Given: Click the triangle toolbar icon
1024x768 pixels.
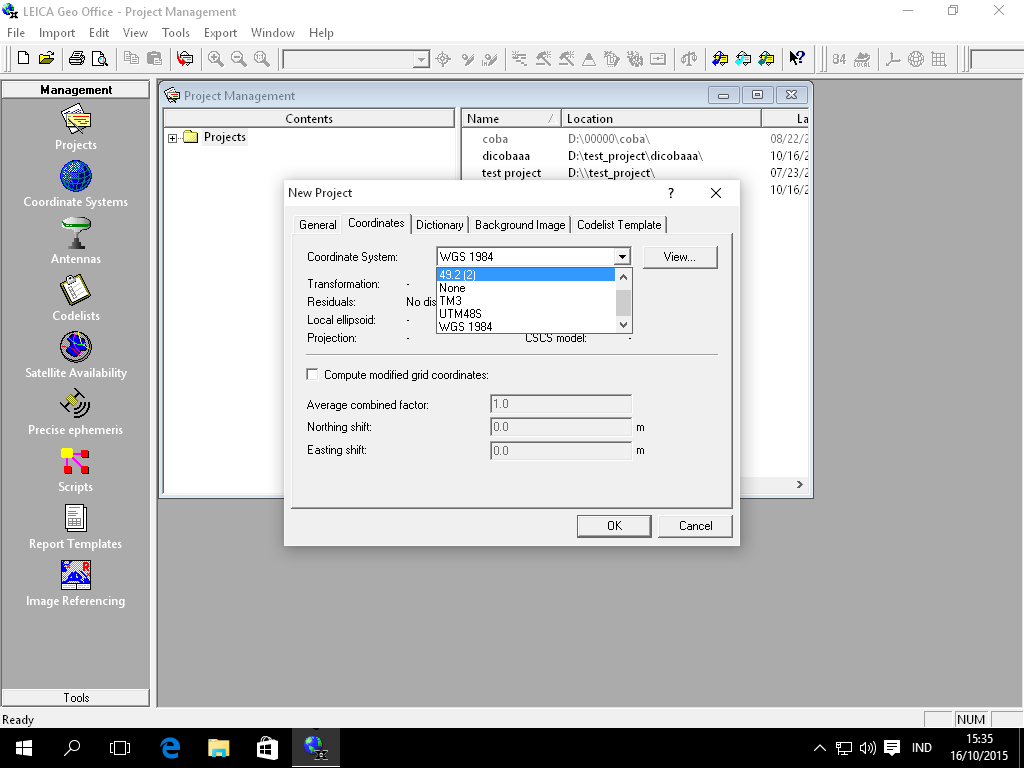Looking at the screenshot, I should pos(588,59).
